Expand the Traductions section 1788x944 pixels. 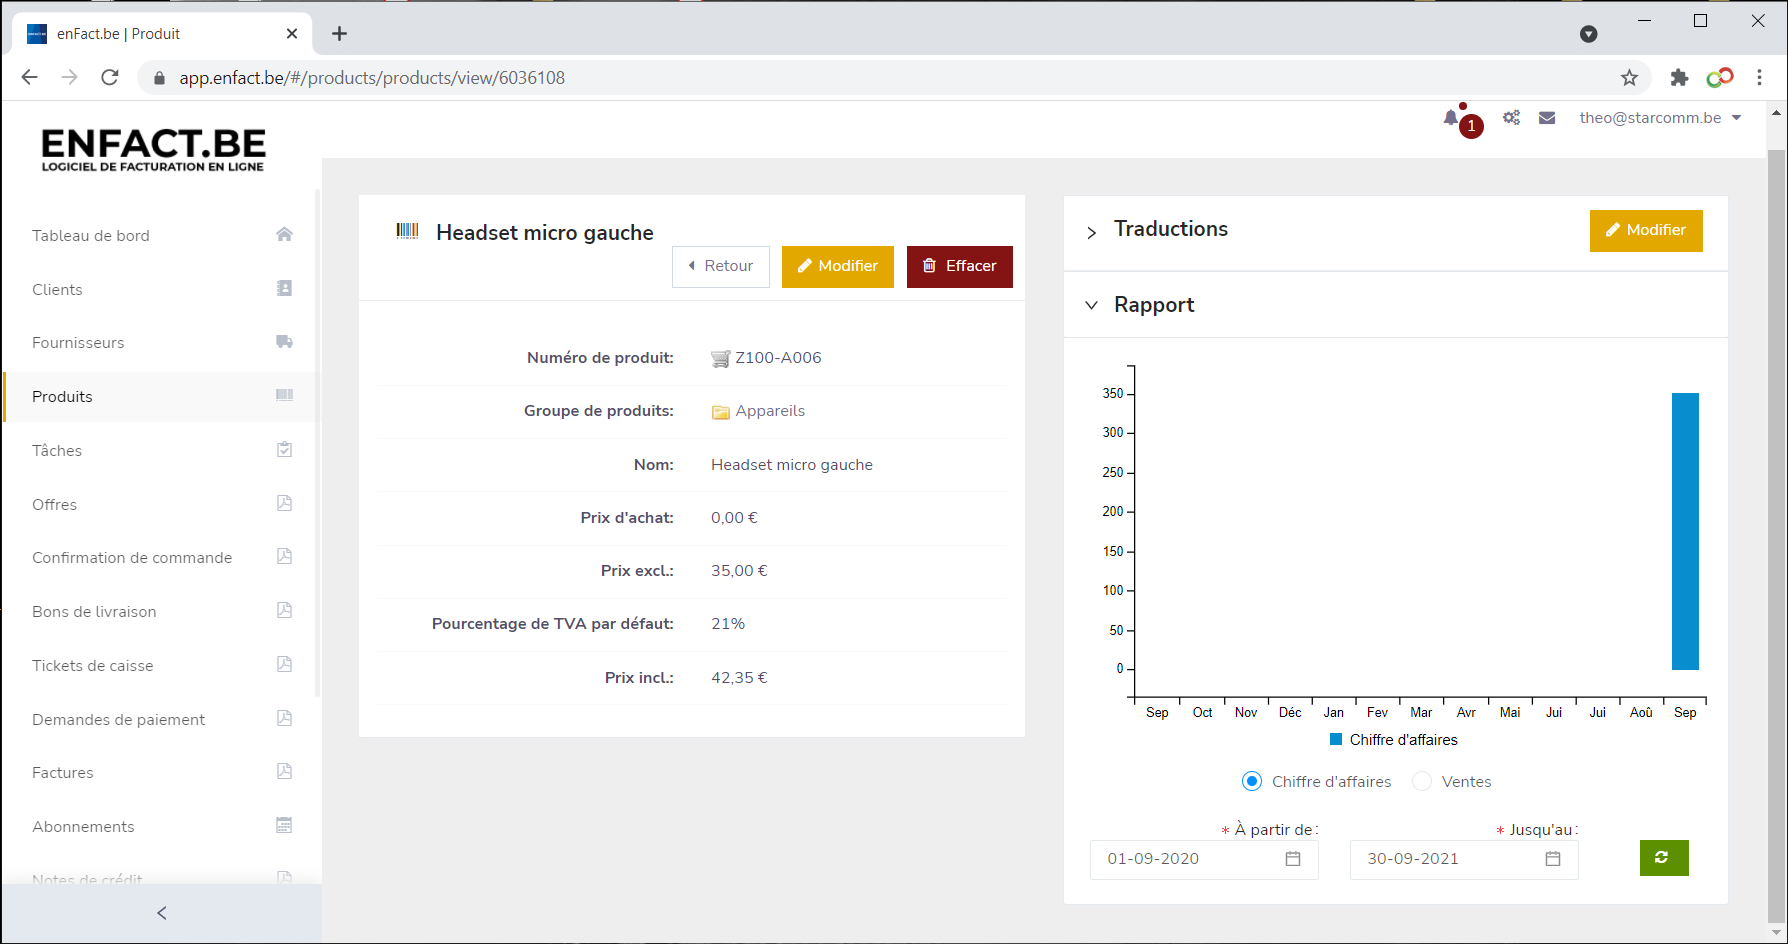click(x=1092, y=232)
